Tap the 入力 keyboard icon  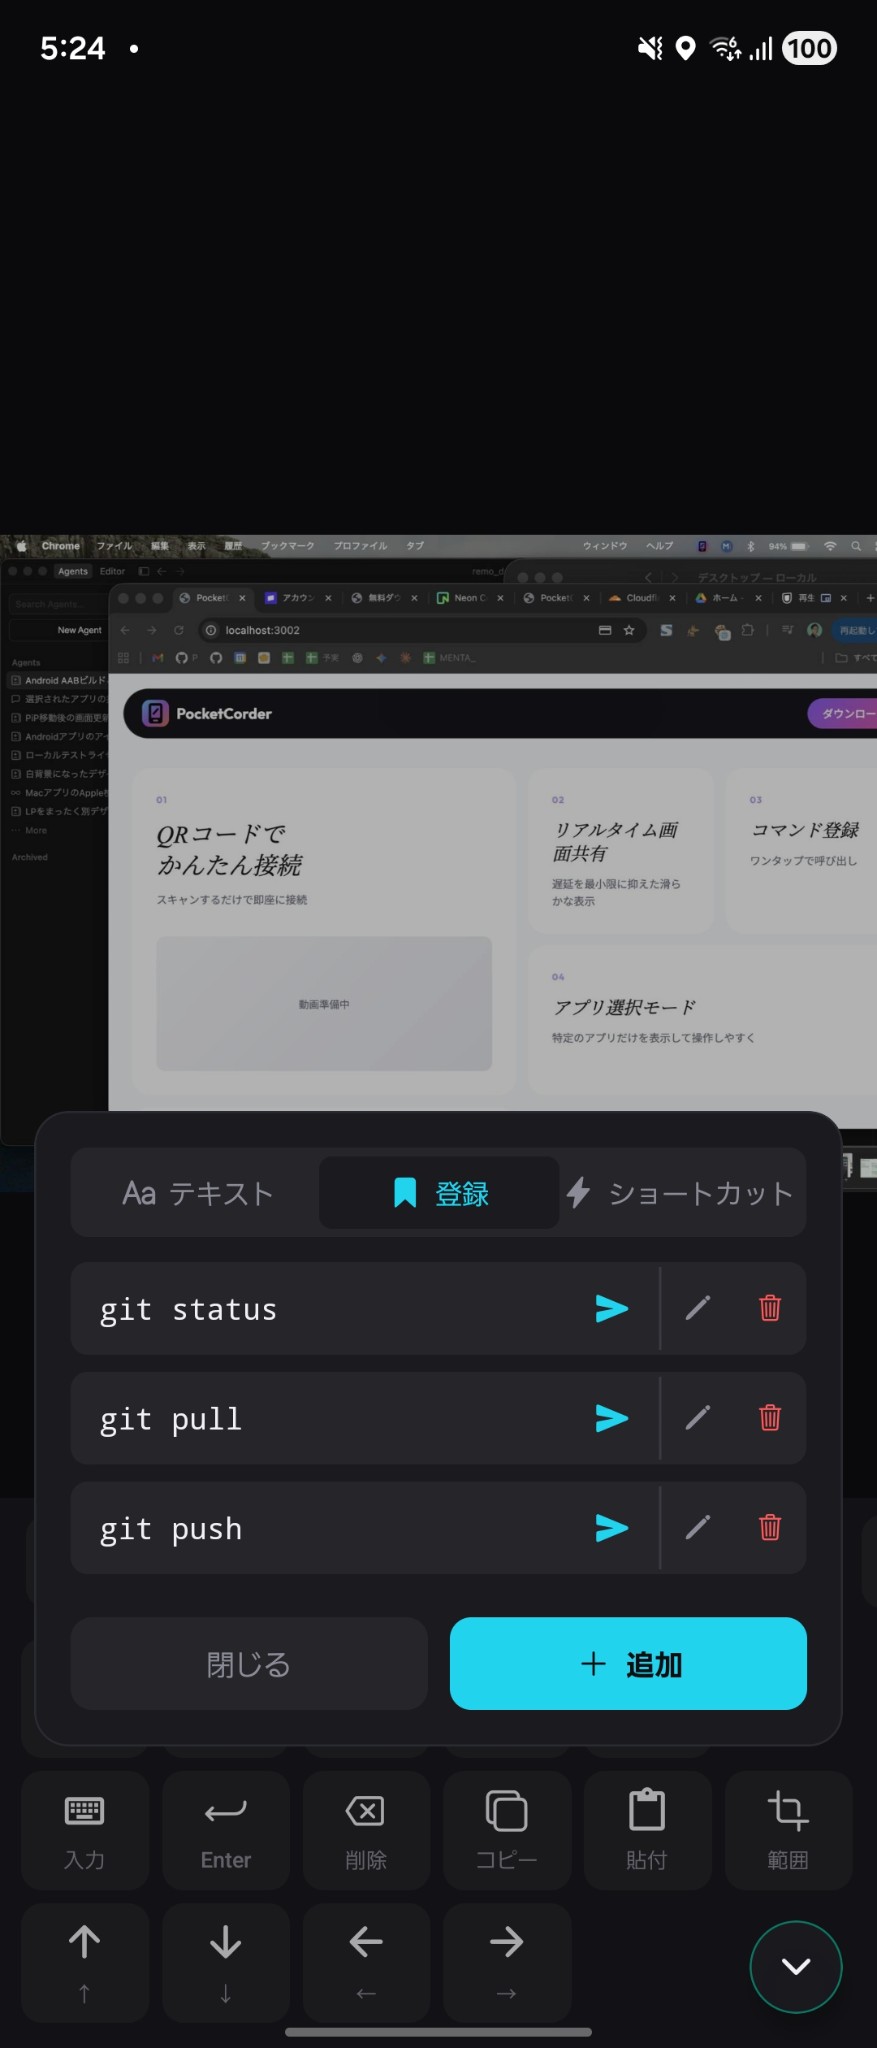coord(85,1830)
